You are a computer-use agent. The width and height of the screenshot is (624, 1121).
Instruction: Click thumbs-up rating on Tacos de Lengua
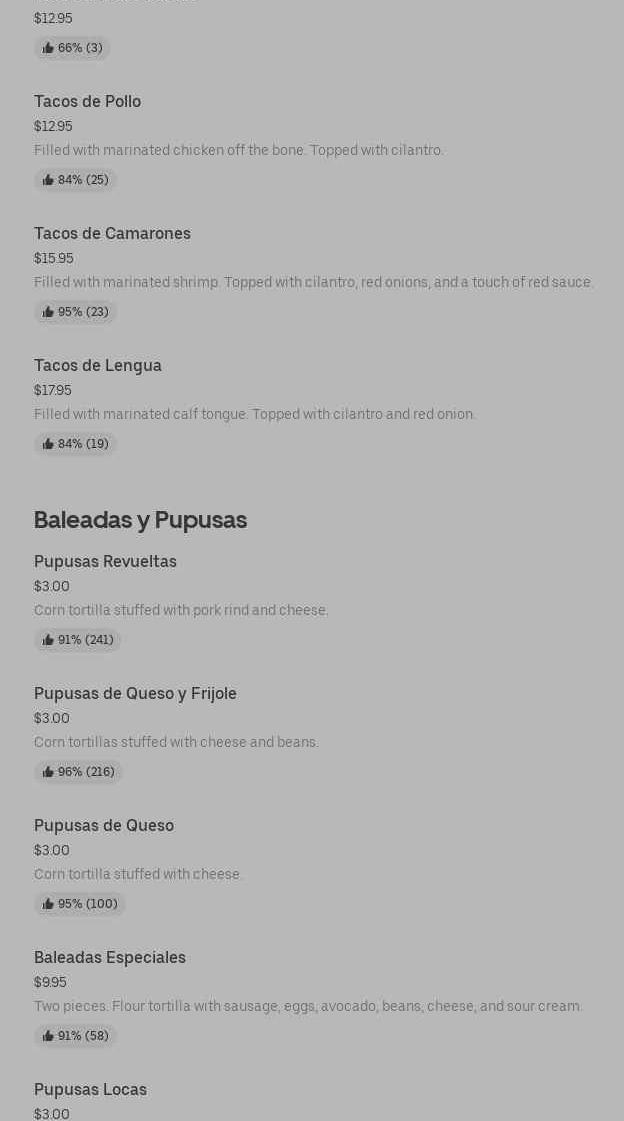(75, 444)
